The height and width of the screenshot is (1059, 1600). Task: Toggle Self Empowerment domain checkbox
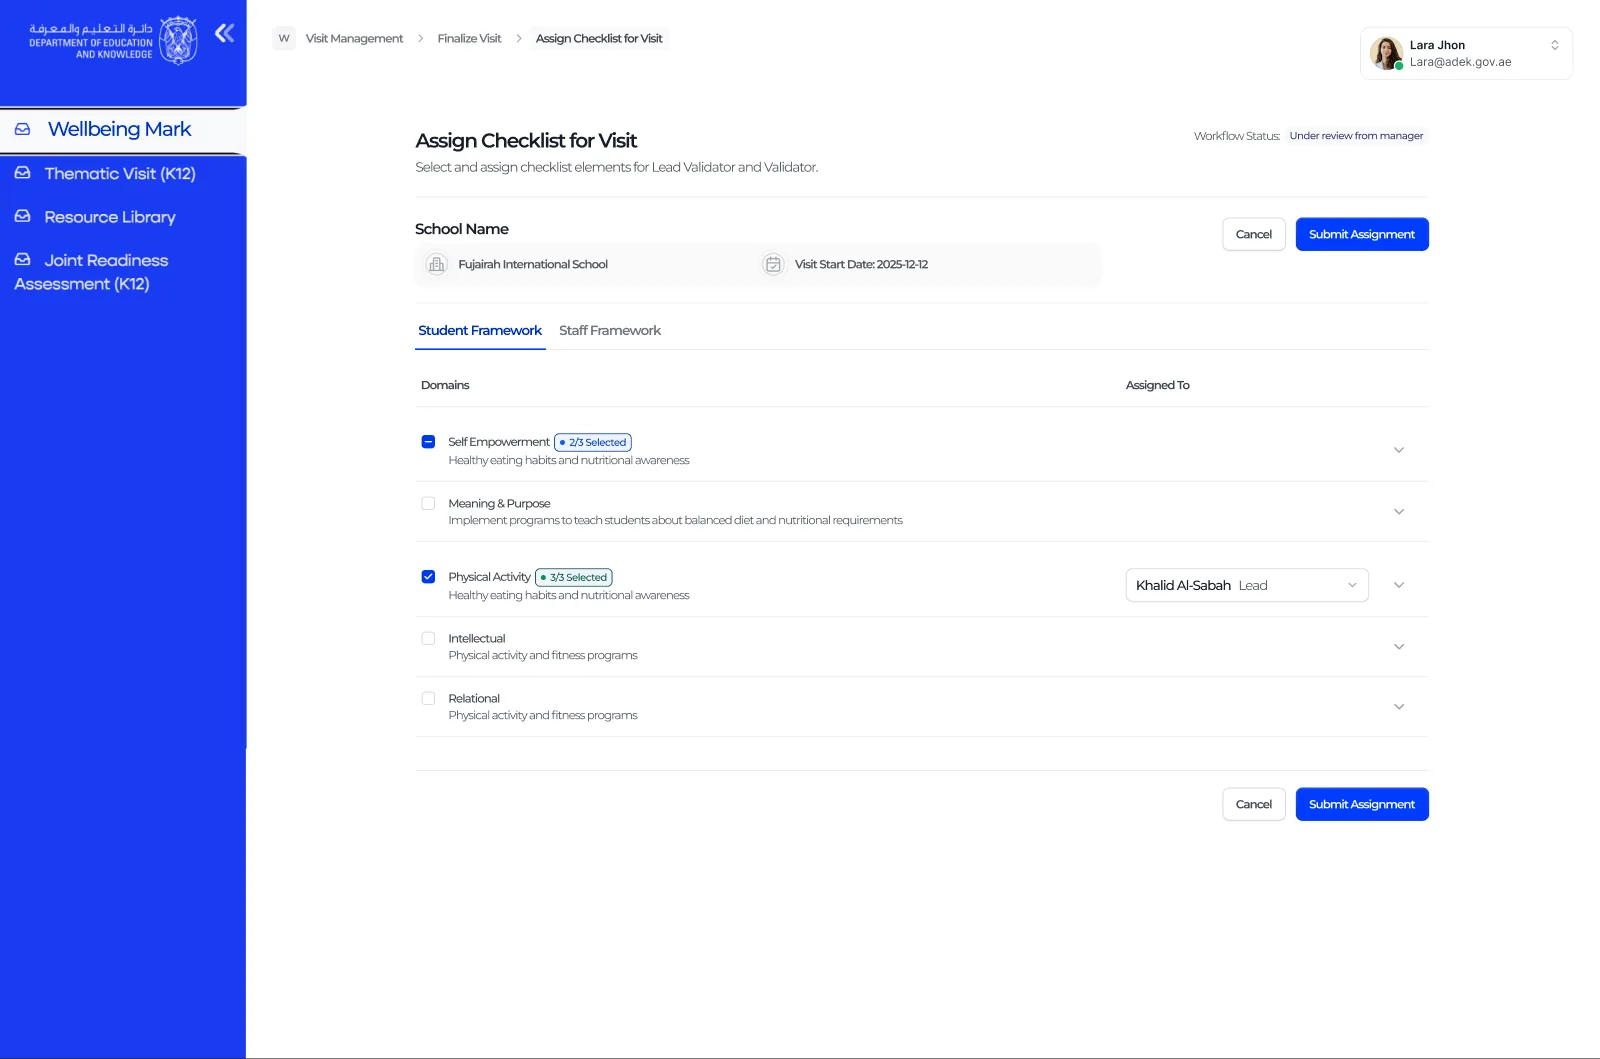428,441
